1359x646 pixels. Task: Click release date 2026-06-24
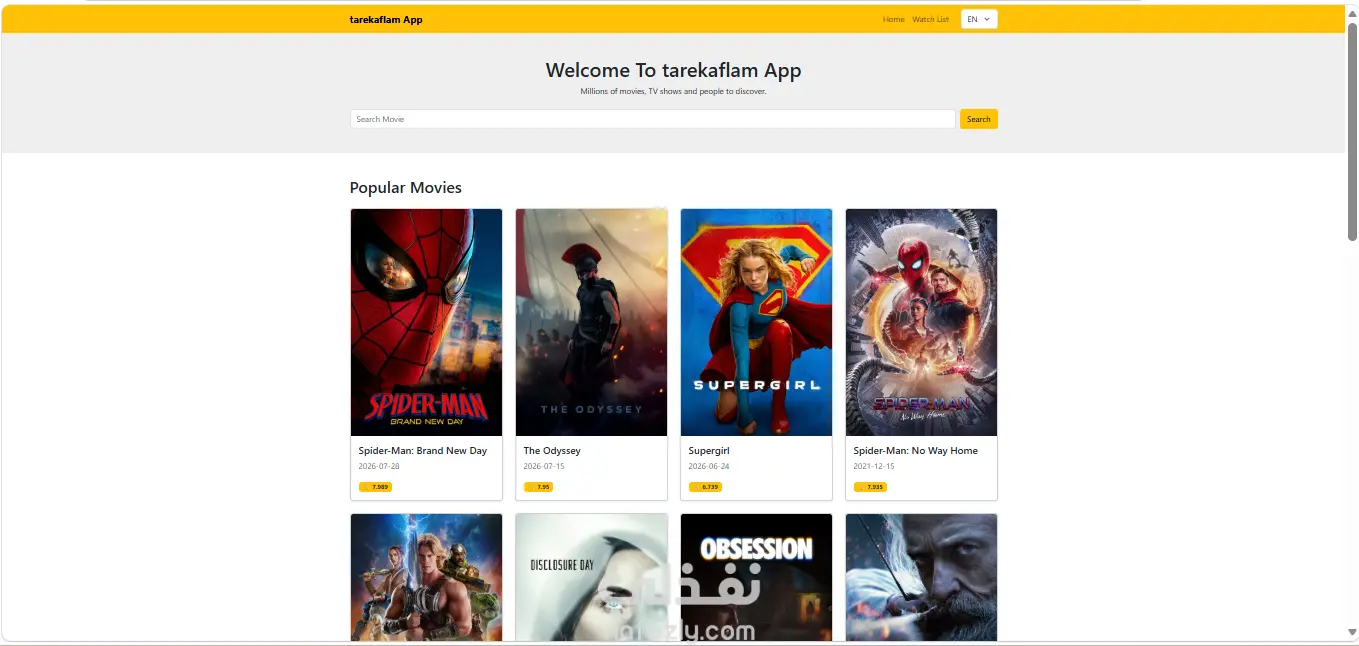pos(709,466)
